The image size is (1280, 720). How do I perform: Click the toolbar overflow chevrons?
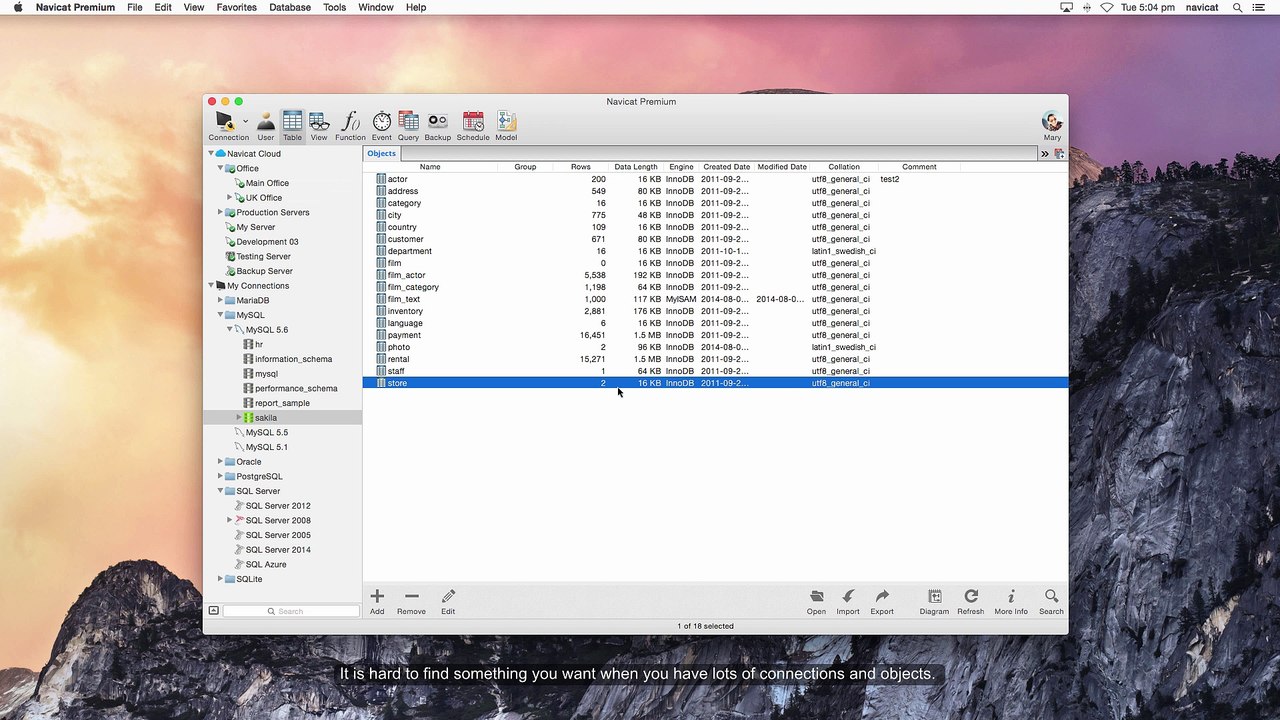pyautogui.click(x=1044, y=154)
